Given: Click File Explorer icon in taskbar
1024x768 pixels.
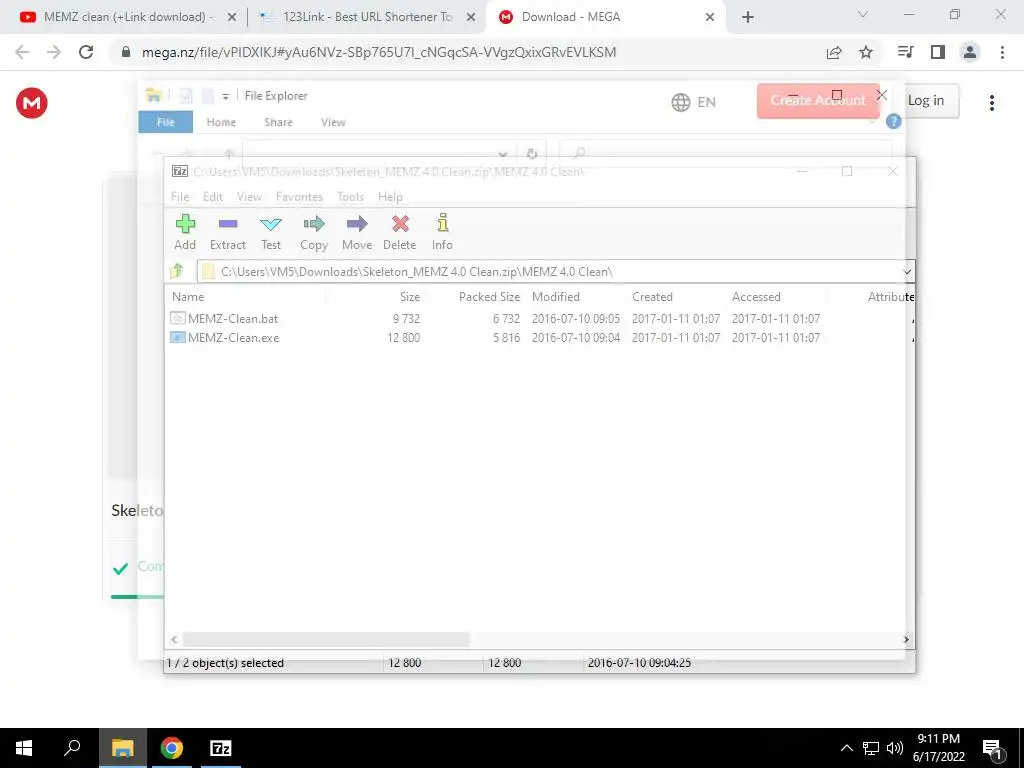Looking at the screenshot, I should click(122, 748).
